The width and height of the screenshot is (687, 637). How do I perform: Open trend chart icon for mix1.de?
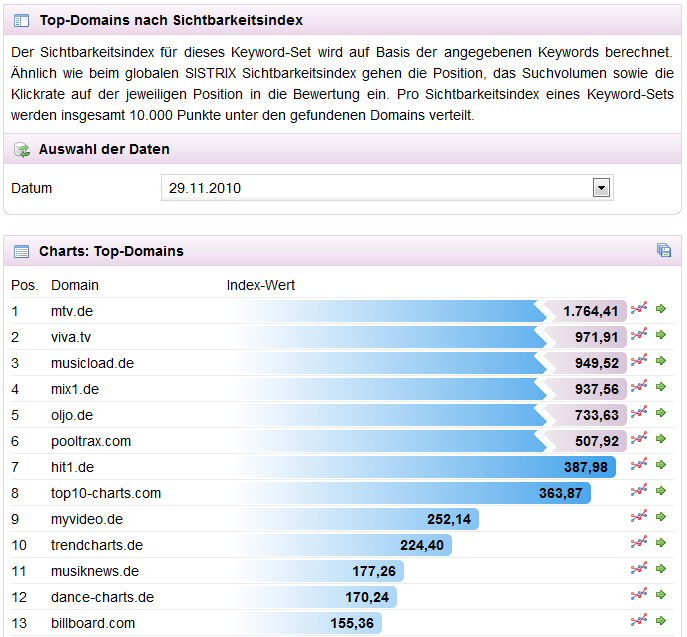coord(639,387)
